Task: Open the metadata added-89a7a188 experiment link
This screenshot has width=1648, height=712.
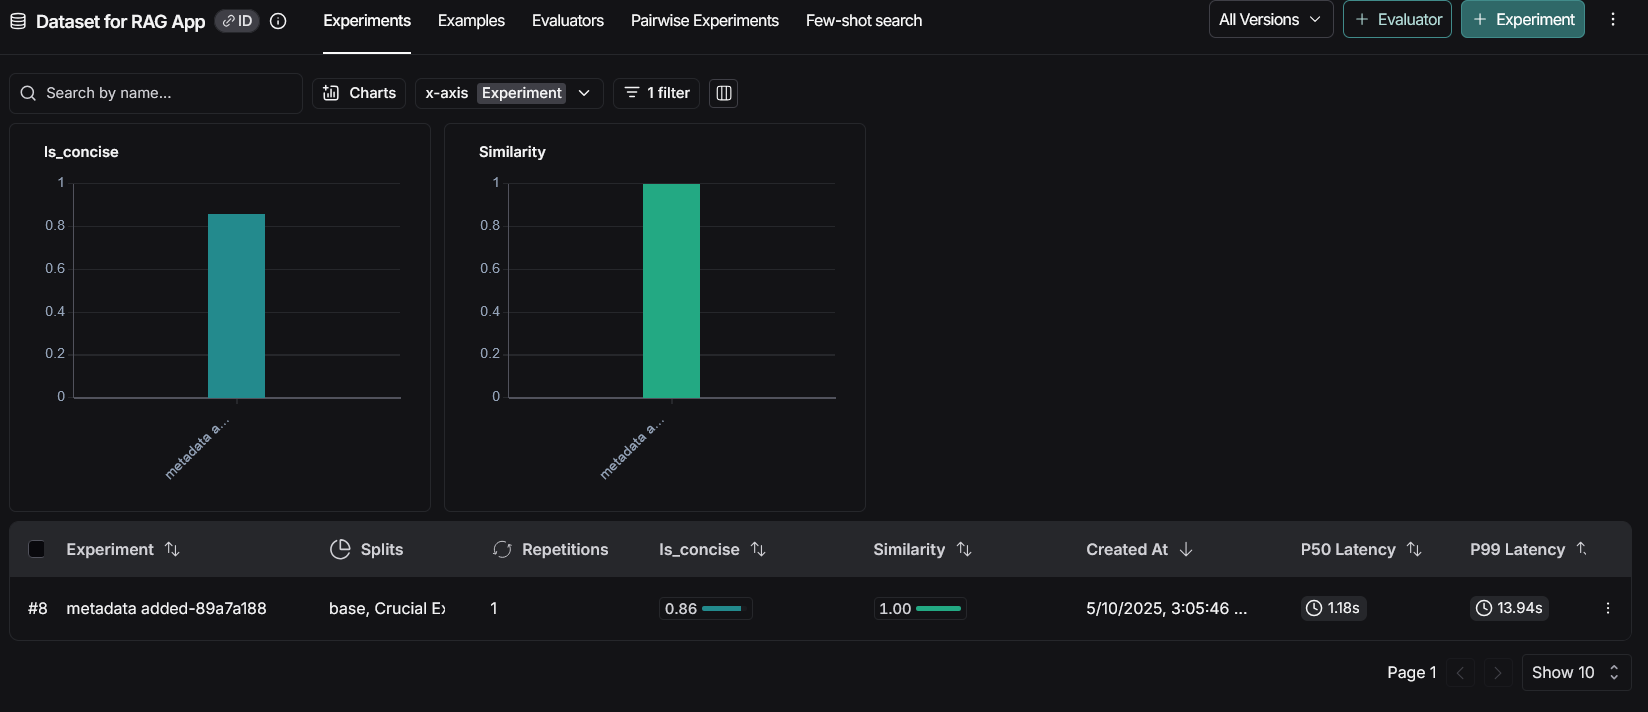Action: point(166,608)
